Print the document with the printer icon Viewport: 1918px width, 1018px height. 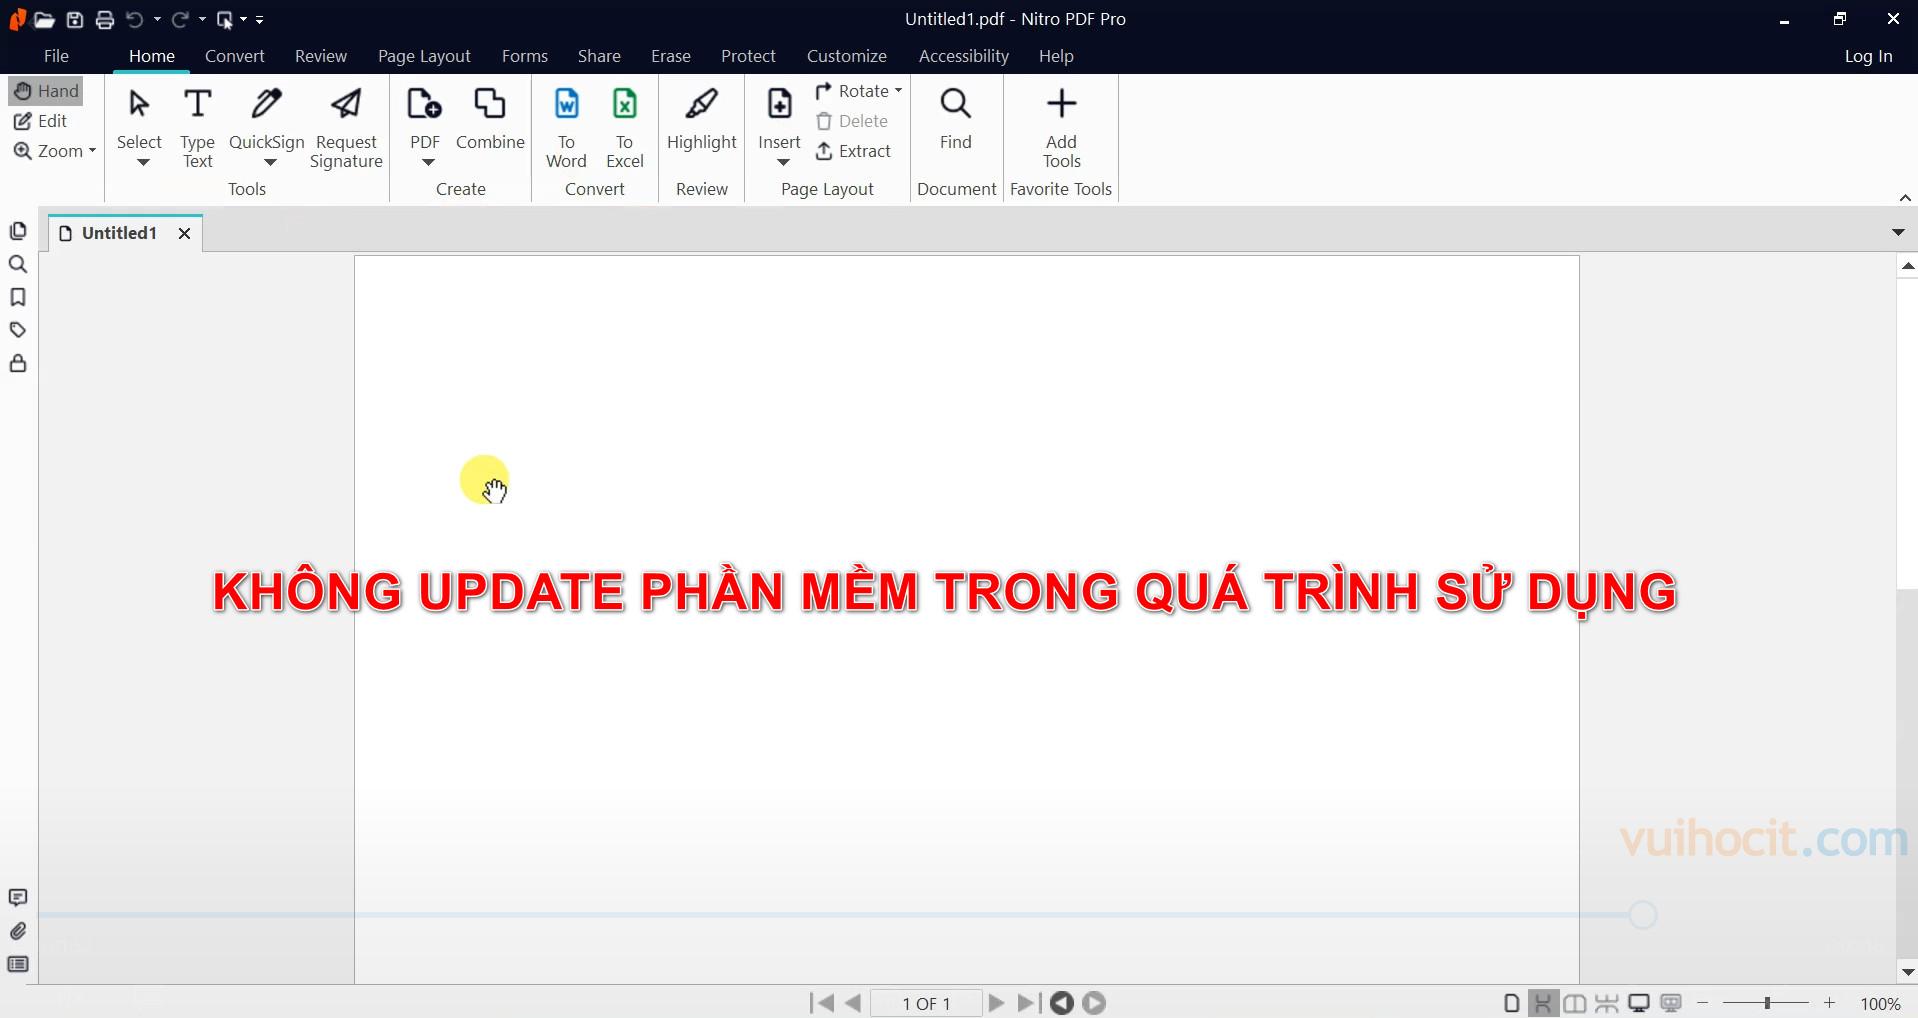104,19
